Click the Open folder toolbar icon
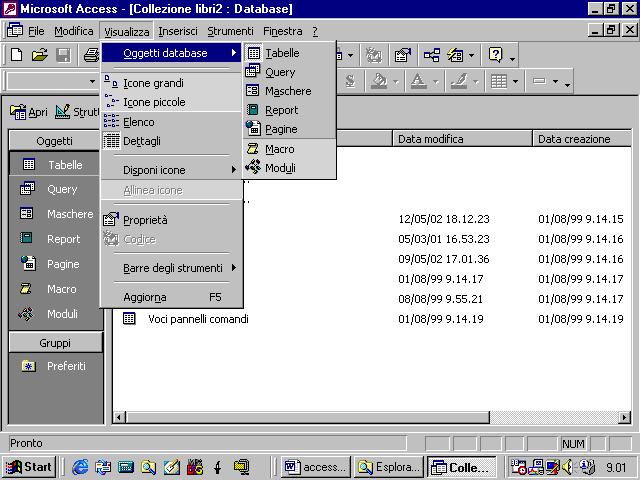The height and width of the screenshot is (480, 640). tap(40, 55)
